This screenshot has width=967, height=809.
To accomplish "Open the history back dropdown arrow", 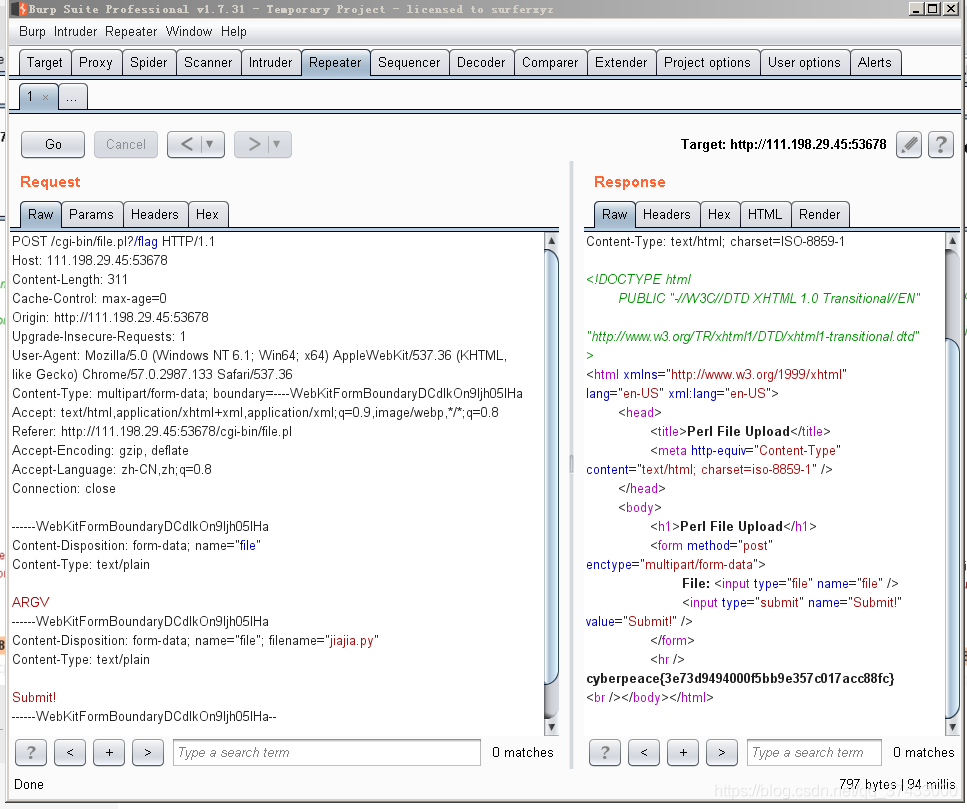I will (210, 144).
